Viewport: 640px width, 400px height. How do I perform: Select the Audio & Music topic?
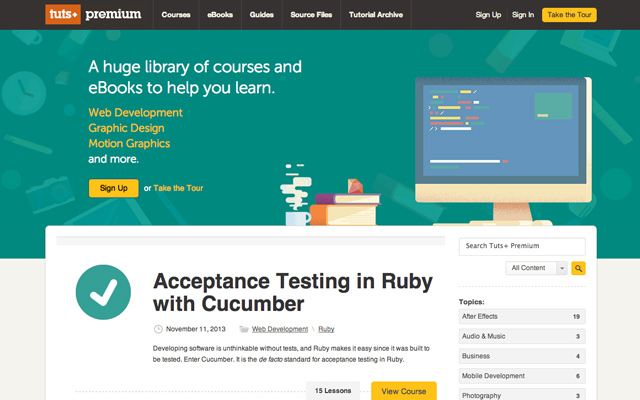522,336
